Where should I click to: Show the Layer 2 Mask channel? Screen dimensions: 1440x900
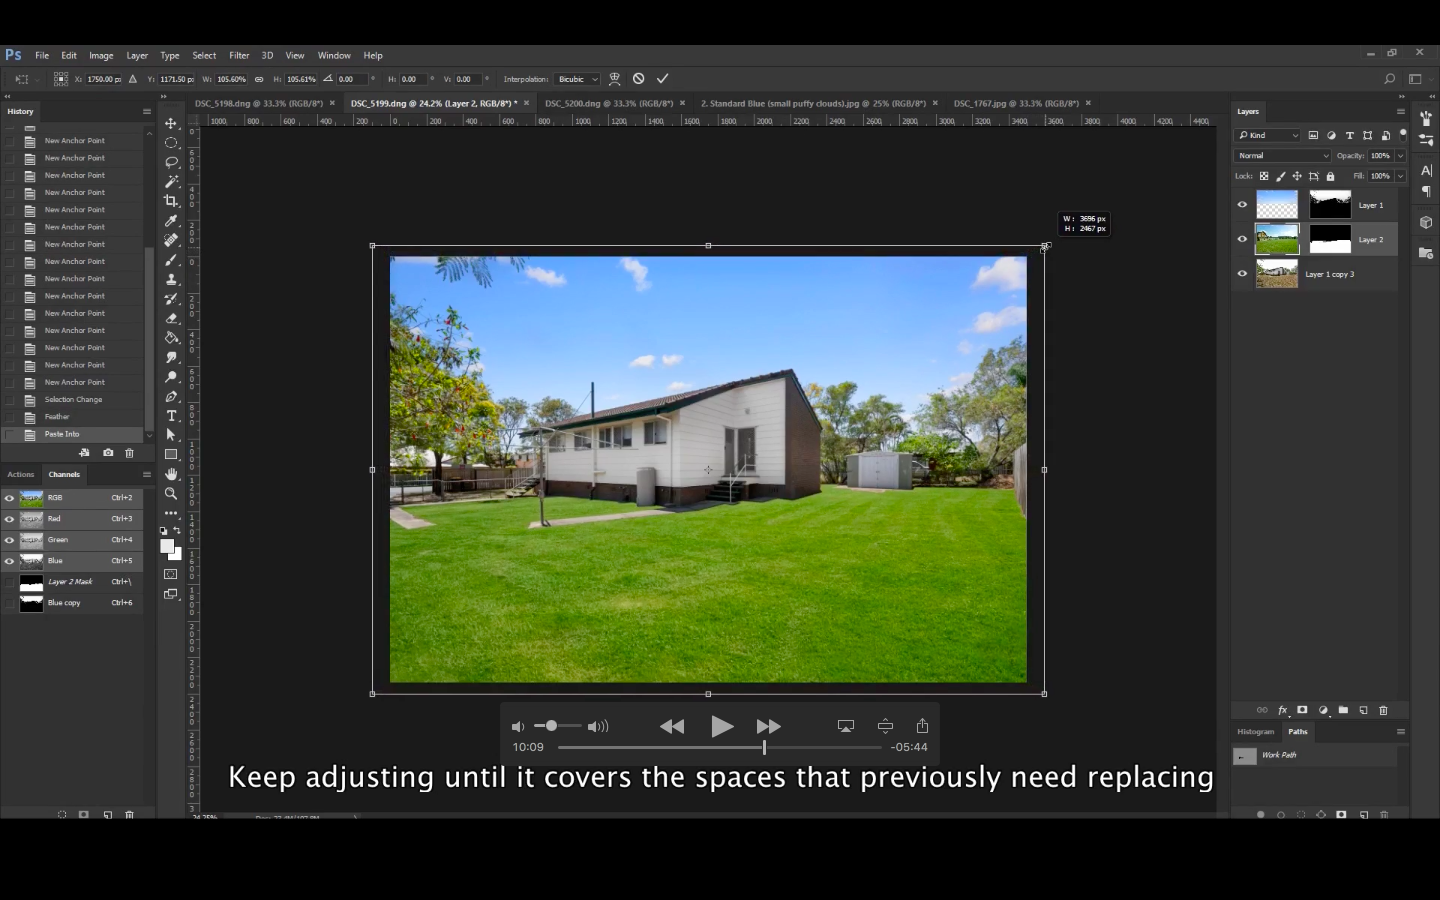coord(9,582)
